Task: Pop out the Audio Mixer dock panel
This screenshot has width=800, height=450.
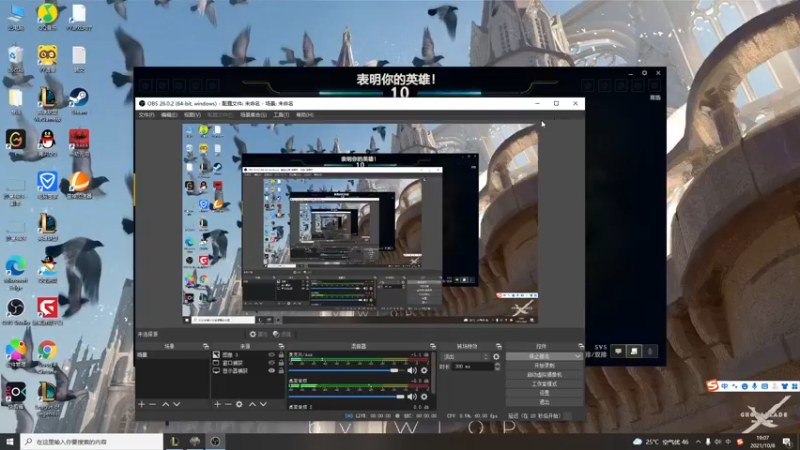Action: click(433, 346)
